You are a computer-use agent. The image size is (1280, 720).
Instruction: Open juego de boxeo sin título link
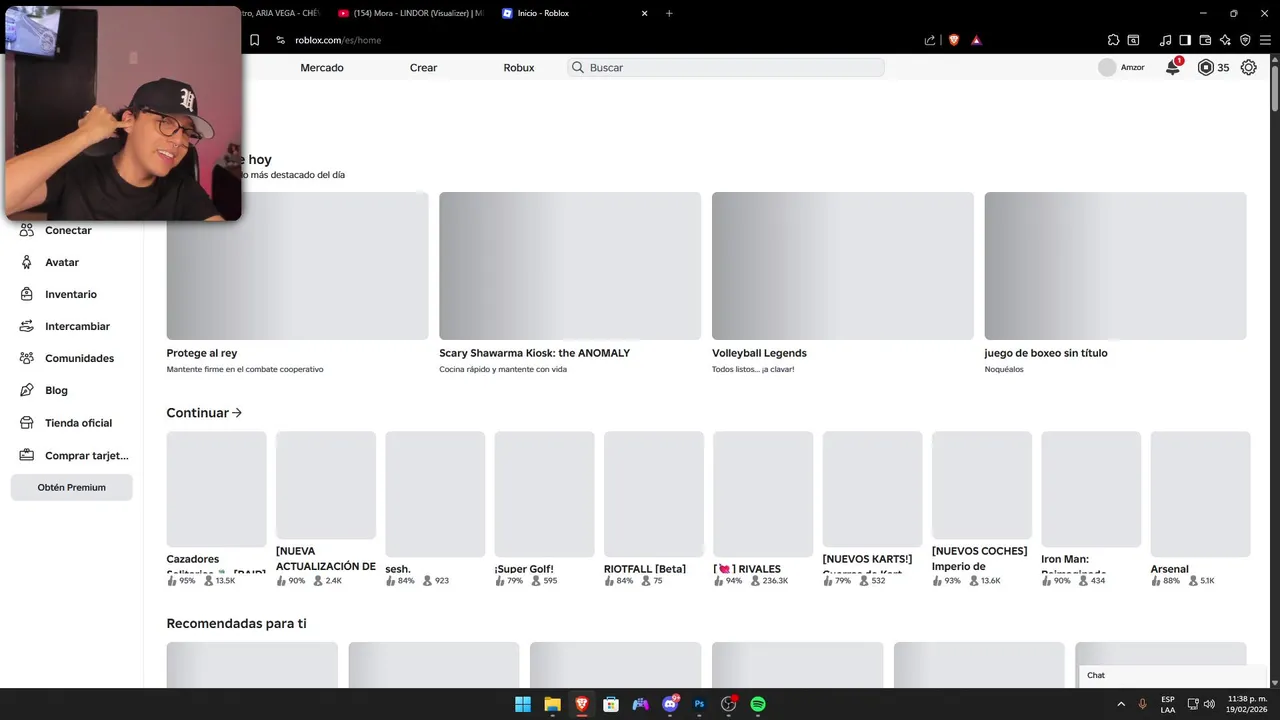point(1046,353)
